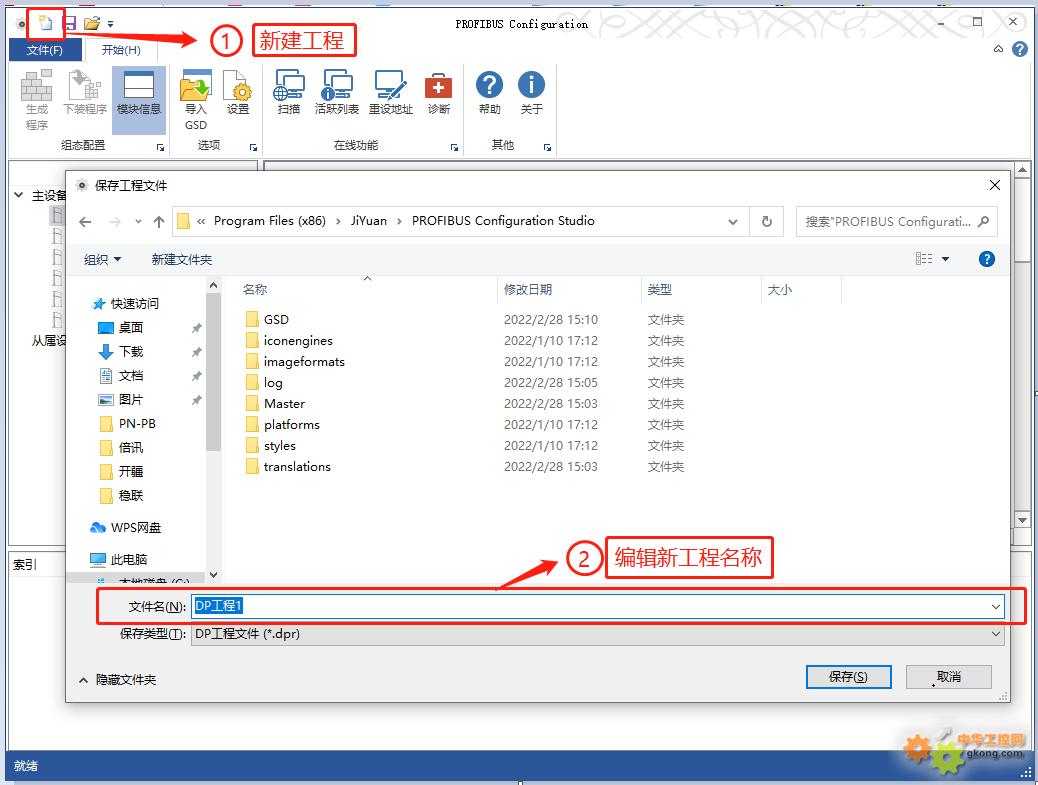The image size is (1038, 785).
Task: Click the 取消 button
Action: [x=949, y=676]
